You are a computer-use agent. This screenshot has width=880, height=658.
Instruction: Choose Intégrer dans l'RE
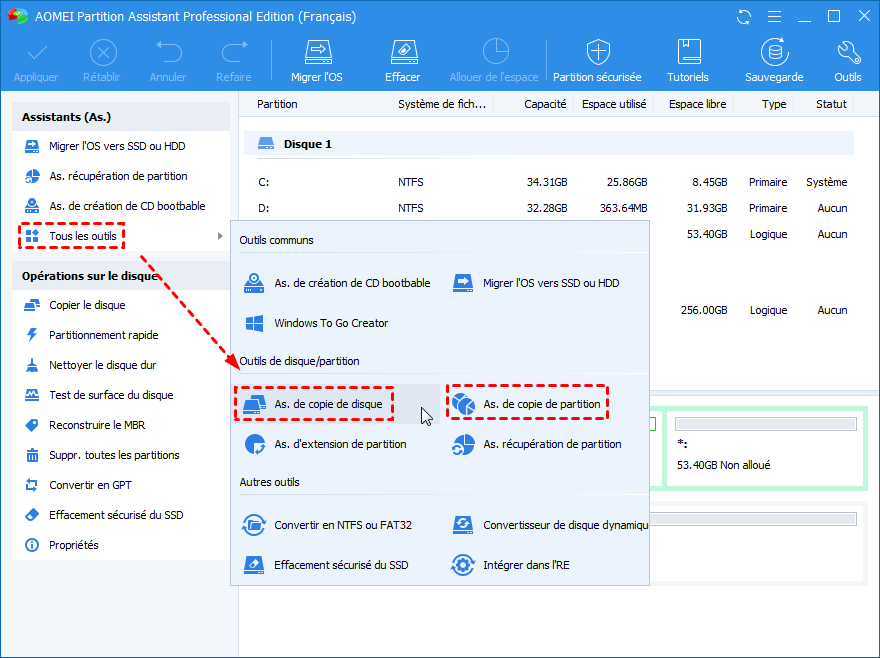511,565
